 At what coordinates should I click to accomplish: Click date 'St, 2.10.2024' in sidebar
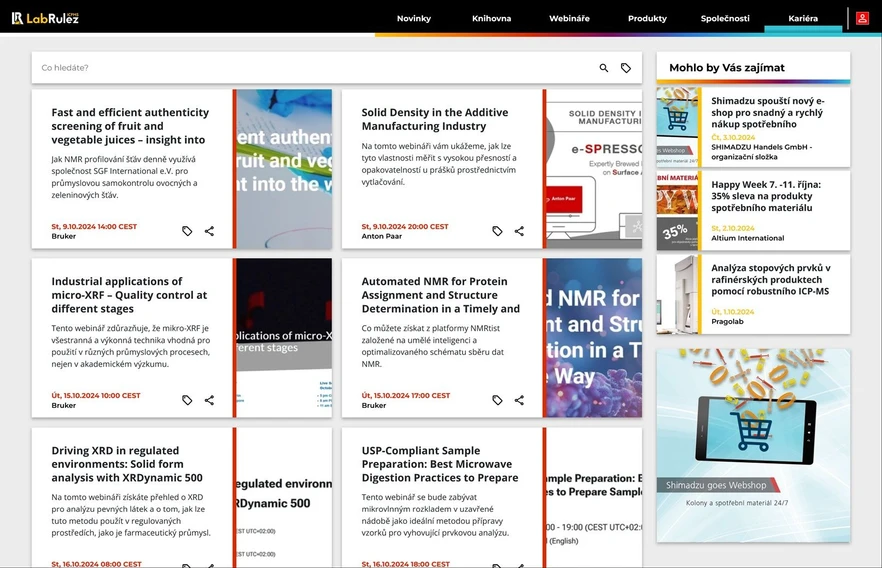point(732,228)
